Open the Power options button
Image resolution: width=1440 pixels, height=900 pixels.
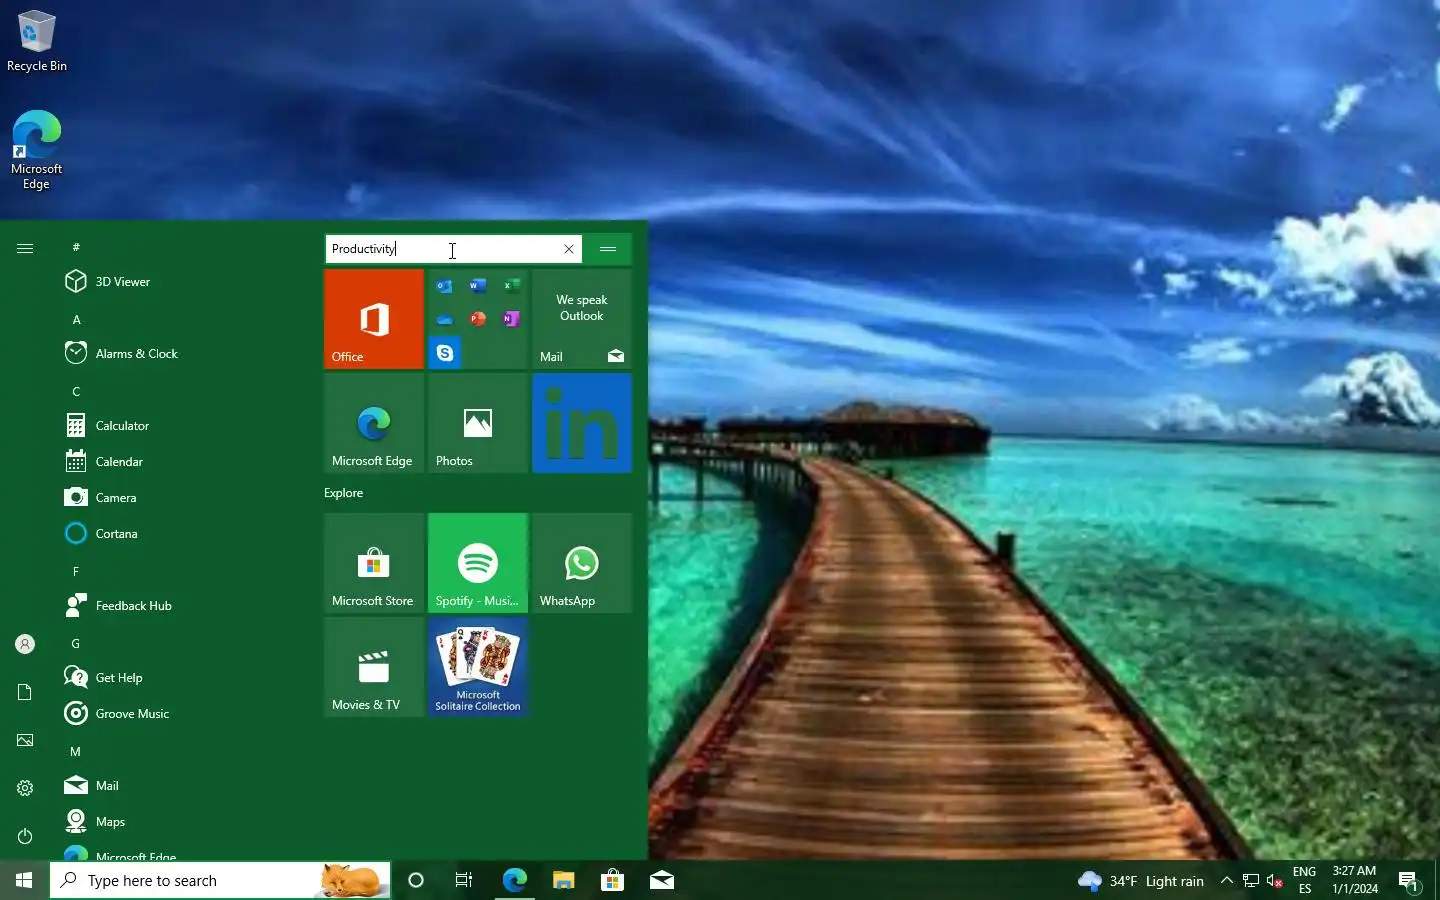pos(25,836)
